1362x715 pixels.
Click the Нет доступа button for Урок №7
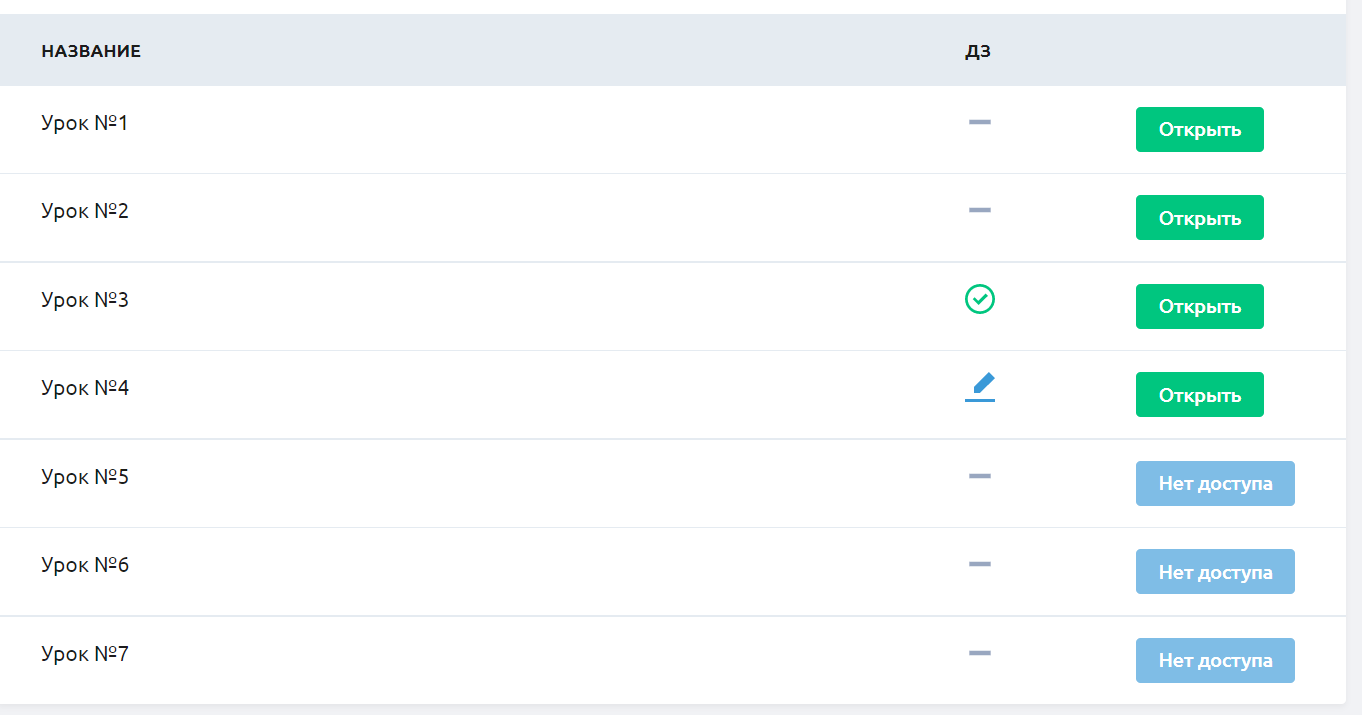click(1215, 661)
